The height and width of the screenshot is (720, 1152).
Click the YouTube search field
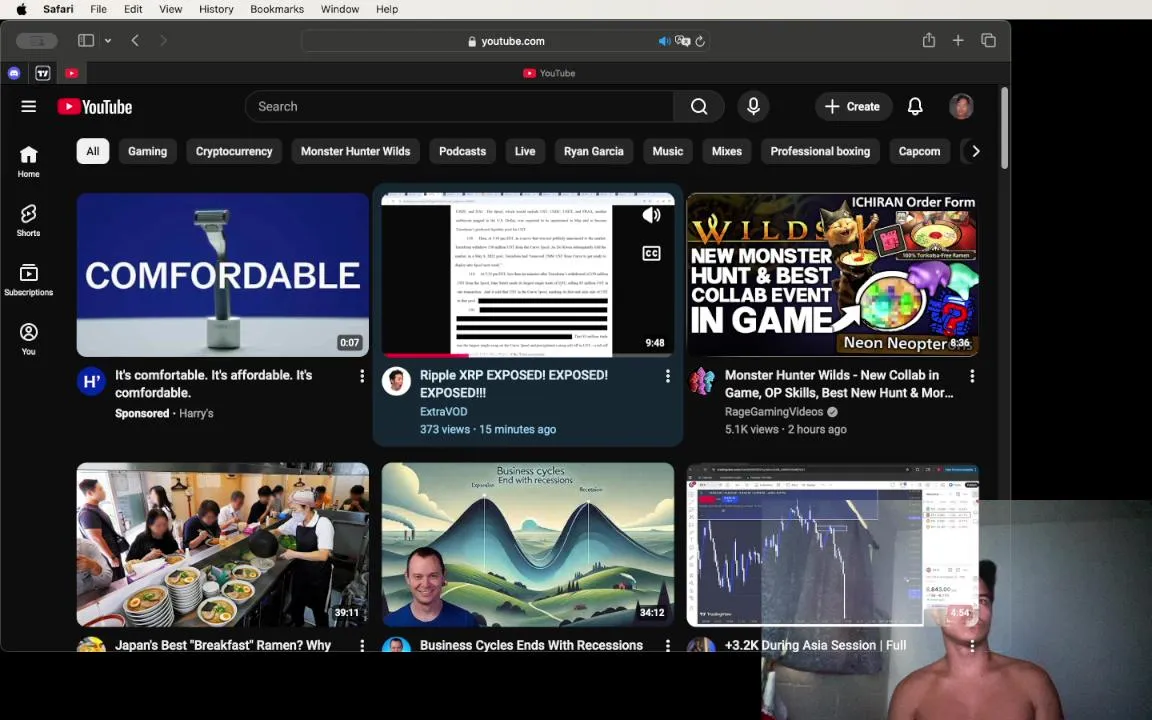459,107
